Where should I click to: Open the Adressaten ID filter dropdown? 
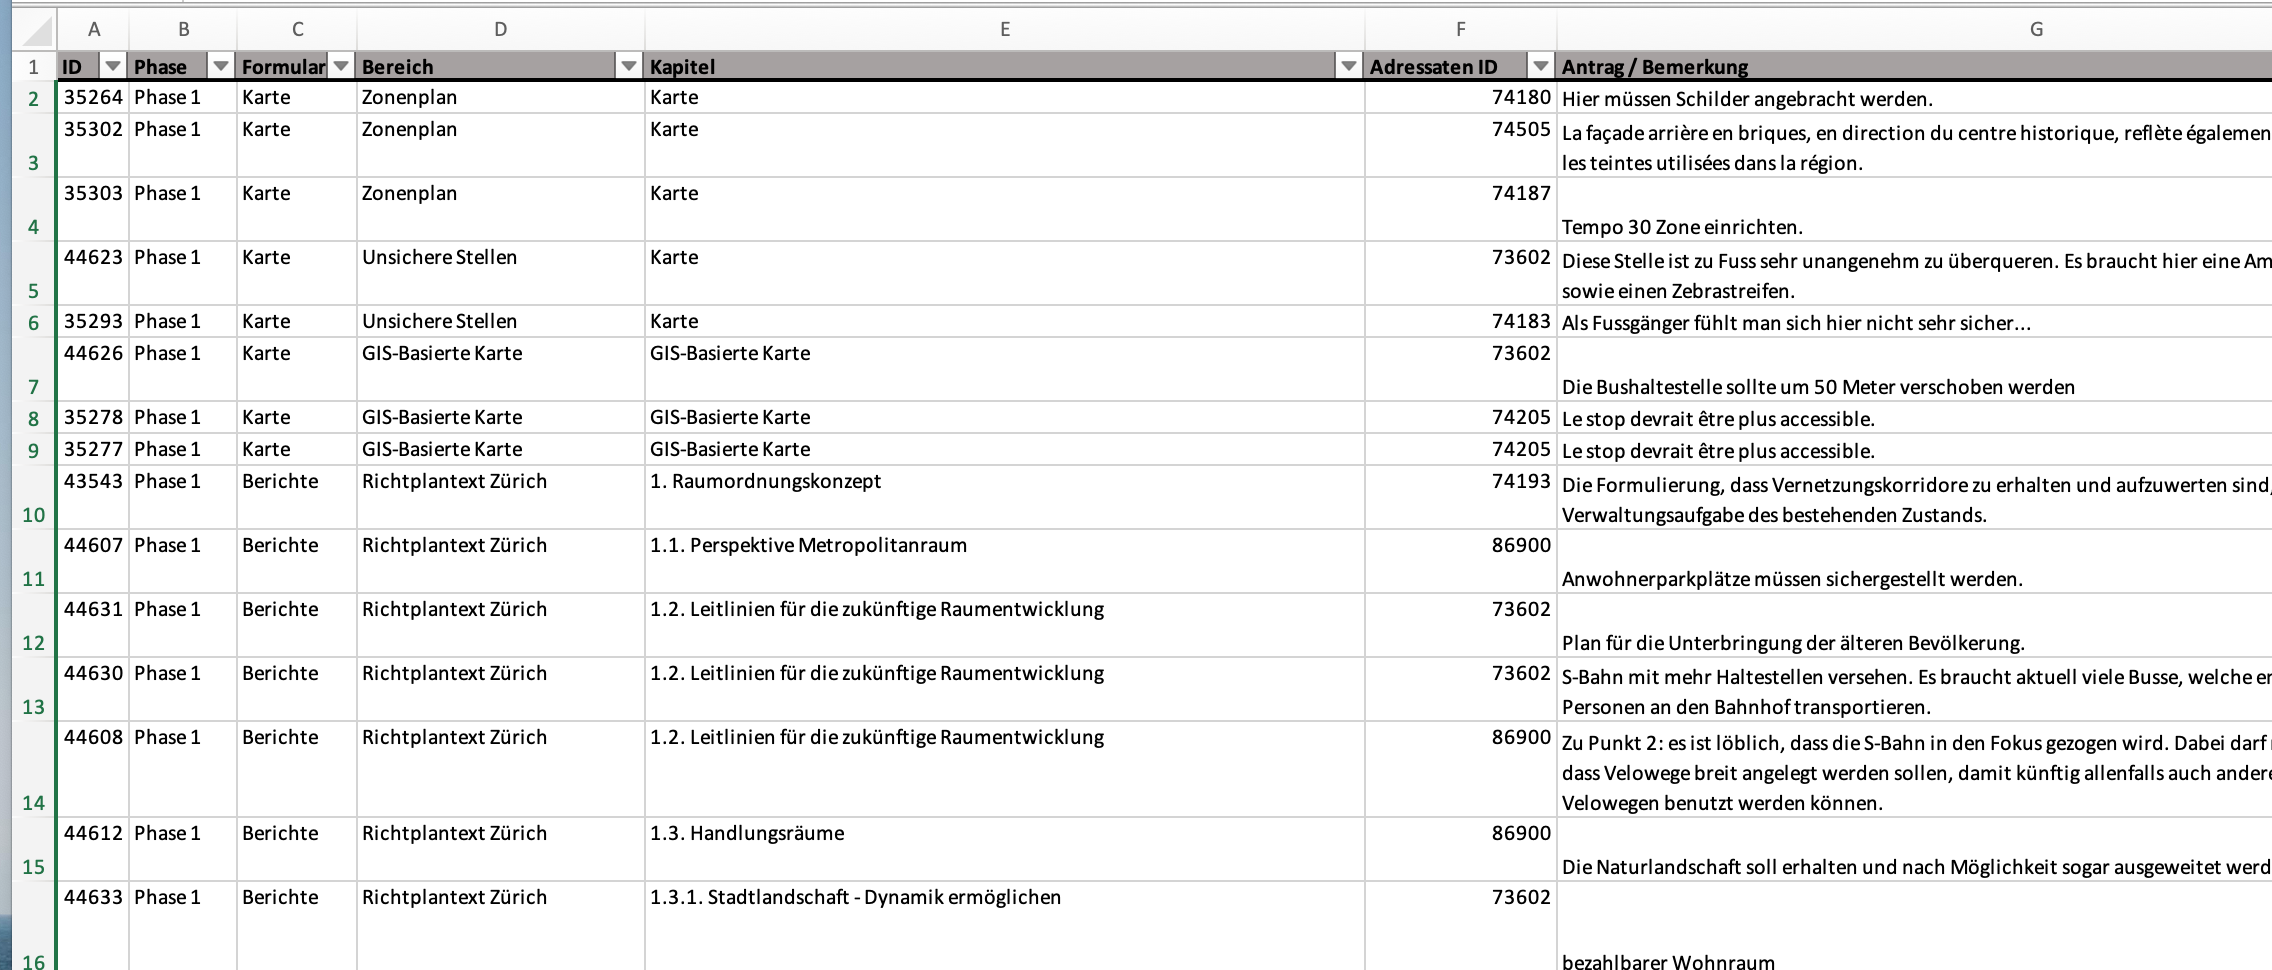coord(1541,66)
